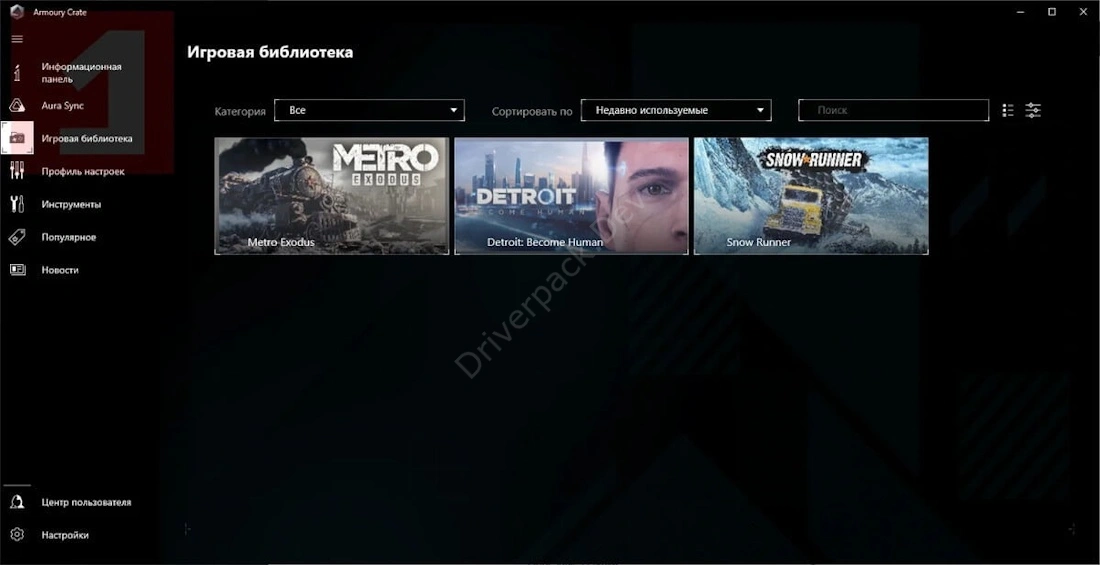Open the Snow Runner game tile
1100x565 pixels.
[x=812, y=196]
